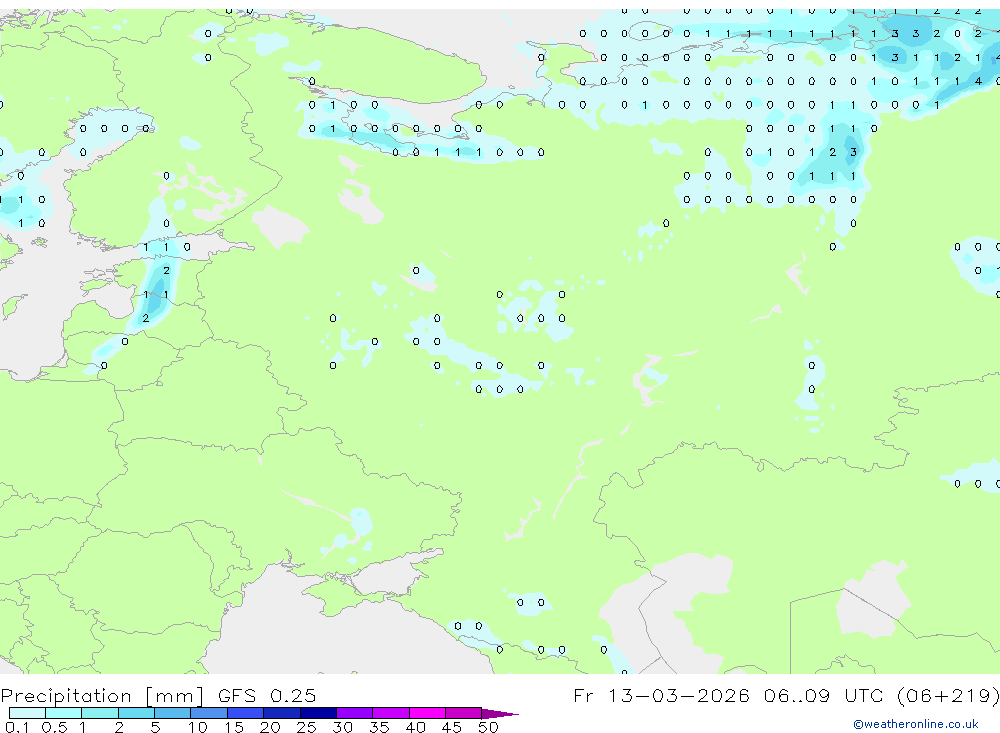Click the '10' legend label
Screen dimensions: 1000x733
click(x=197, y=727)
